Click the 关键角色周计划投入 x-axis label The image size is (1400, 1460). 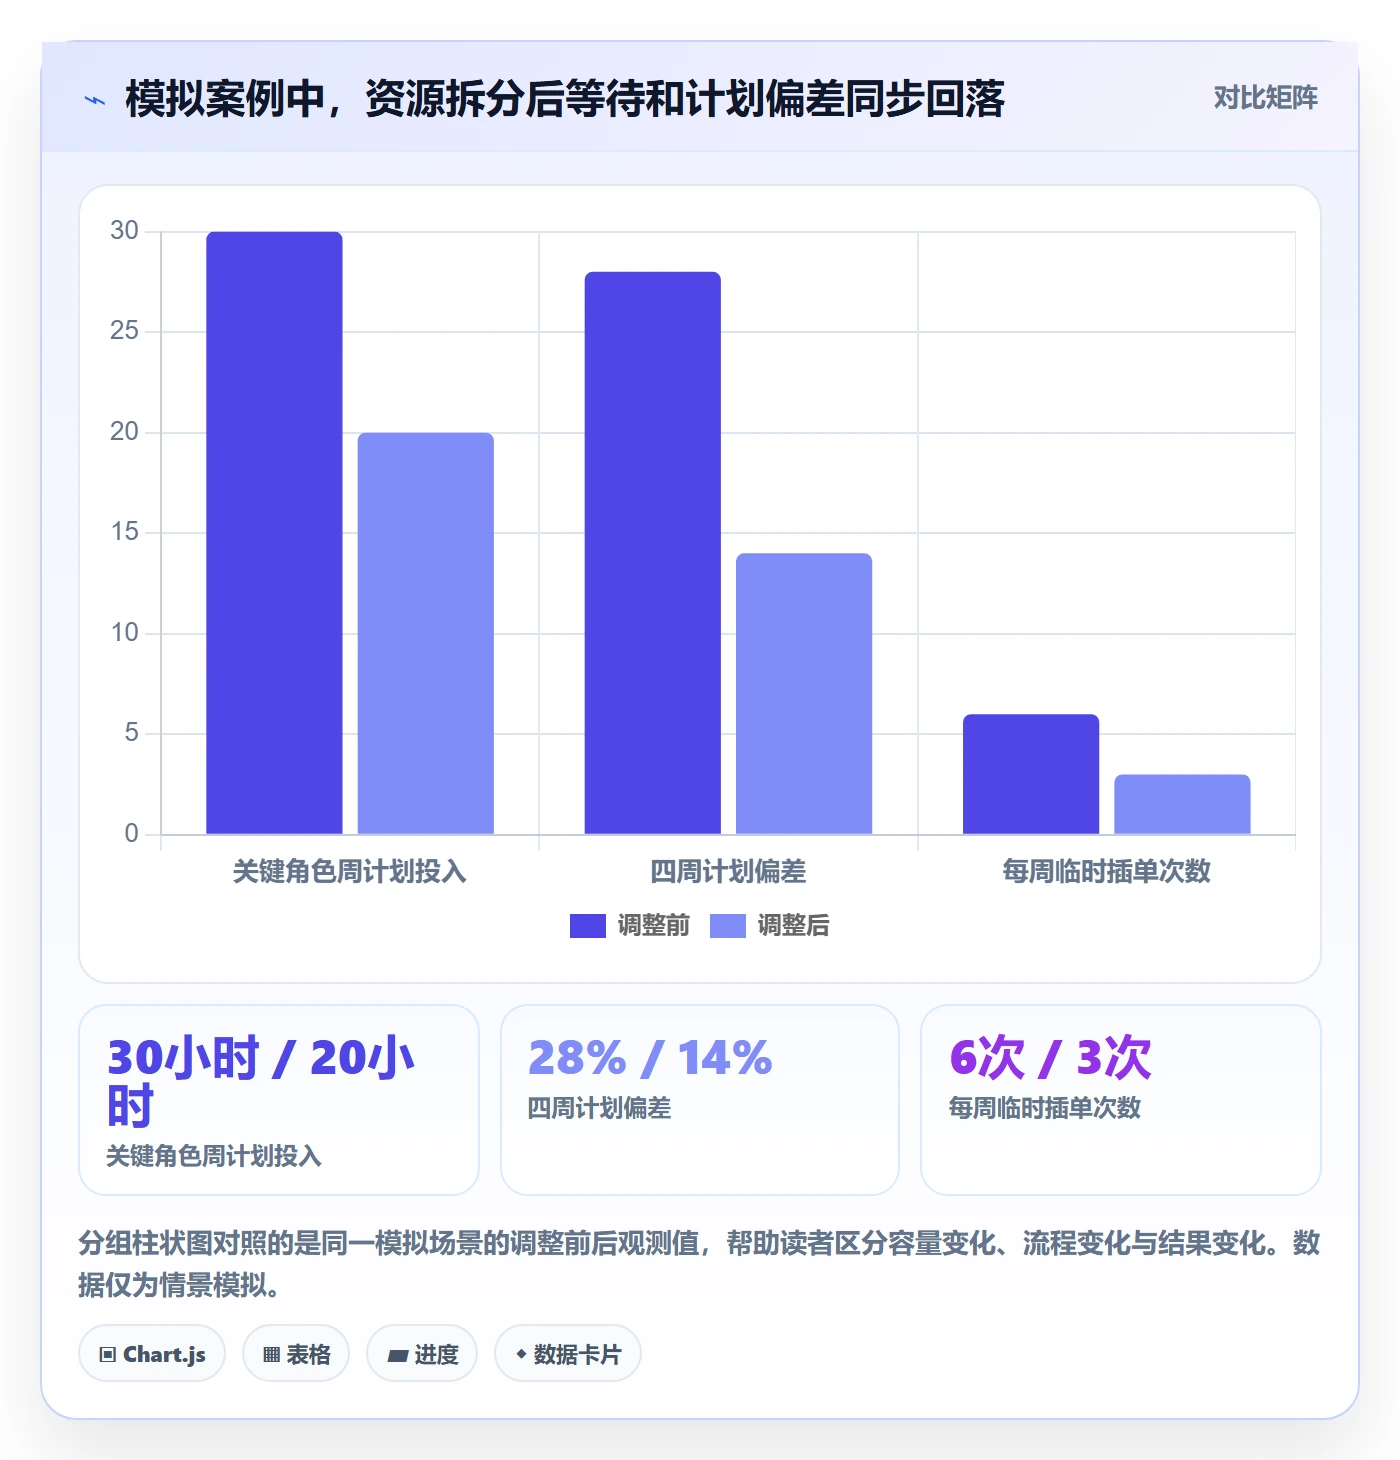point(350,872)
